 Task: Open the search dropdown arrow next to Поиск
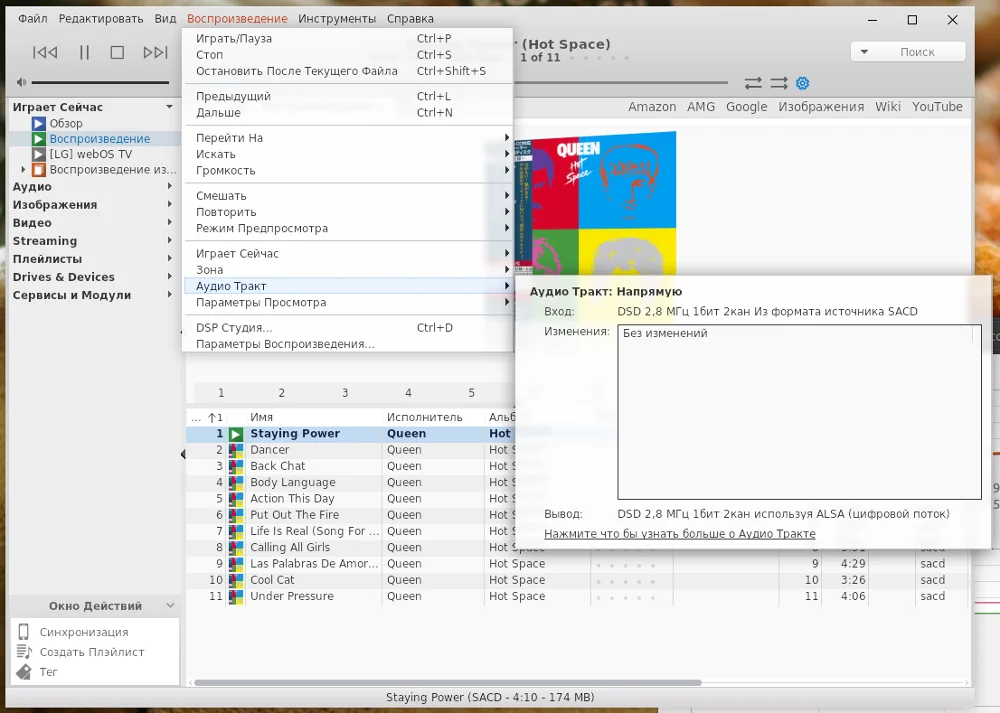(864, 52)
